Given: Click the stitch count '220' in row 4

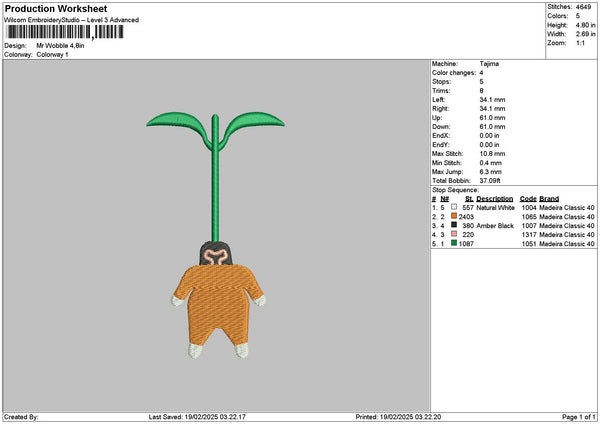Looking at the screenshot, I should click(468, 235).
